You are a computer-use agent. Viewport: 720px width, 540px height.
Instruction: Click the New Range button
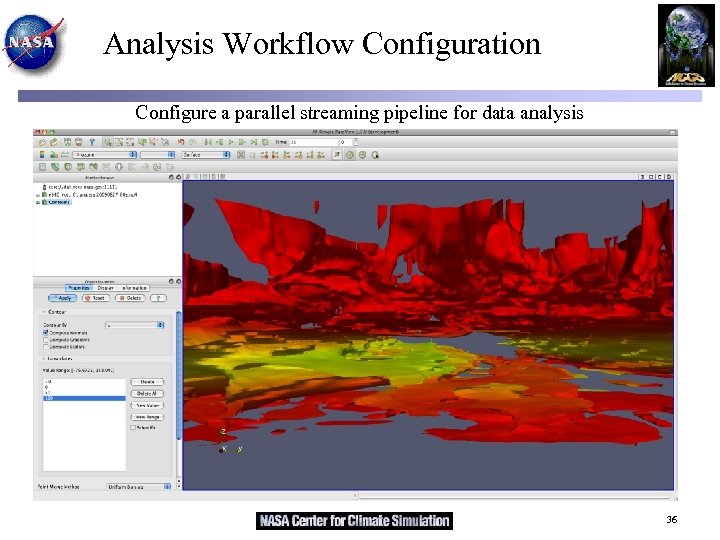[x=147, y=417]
